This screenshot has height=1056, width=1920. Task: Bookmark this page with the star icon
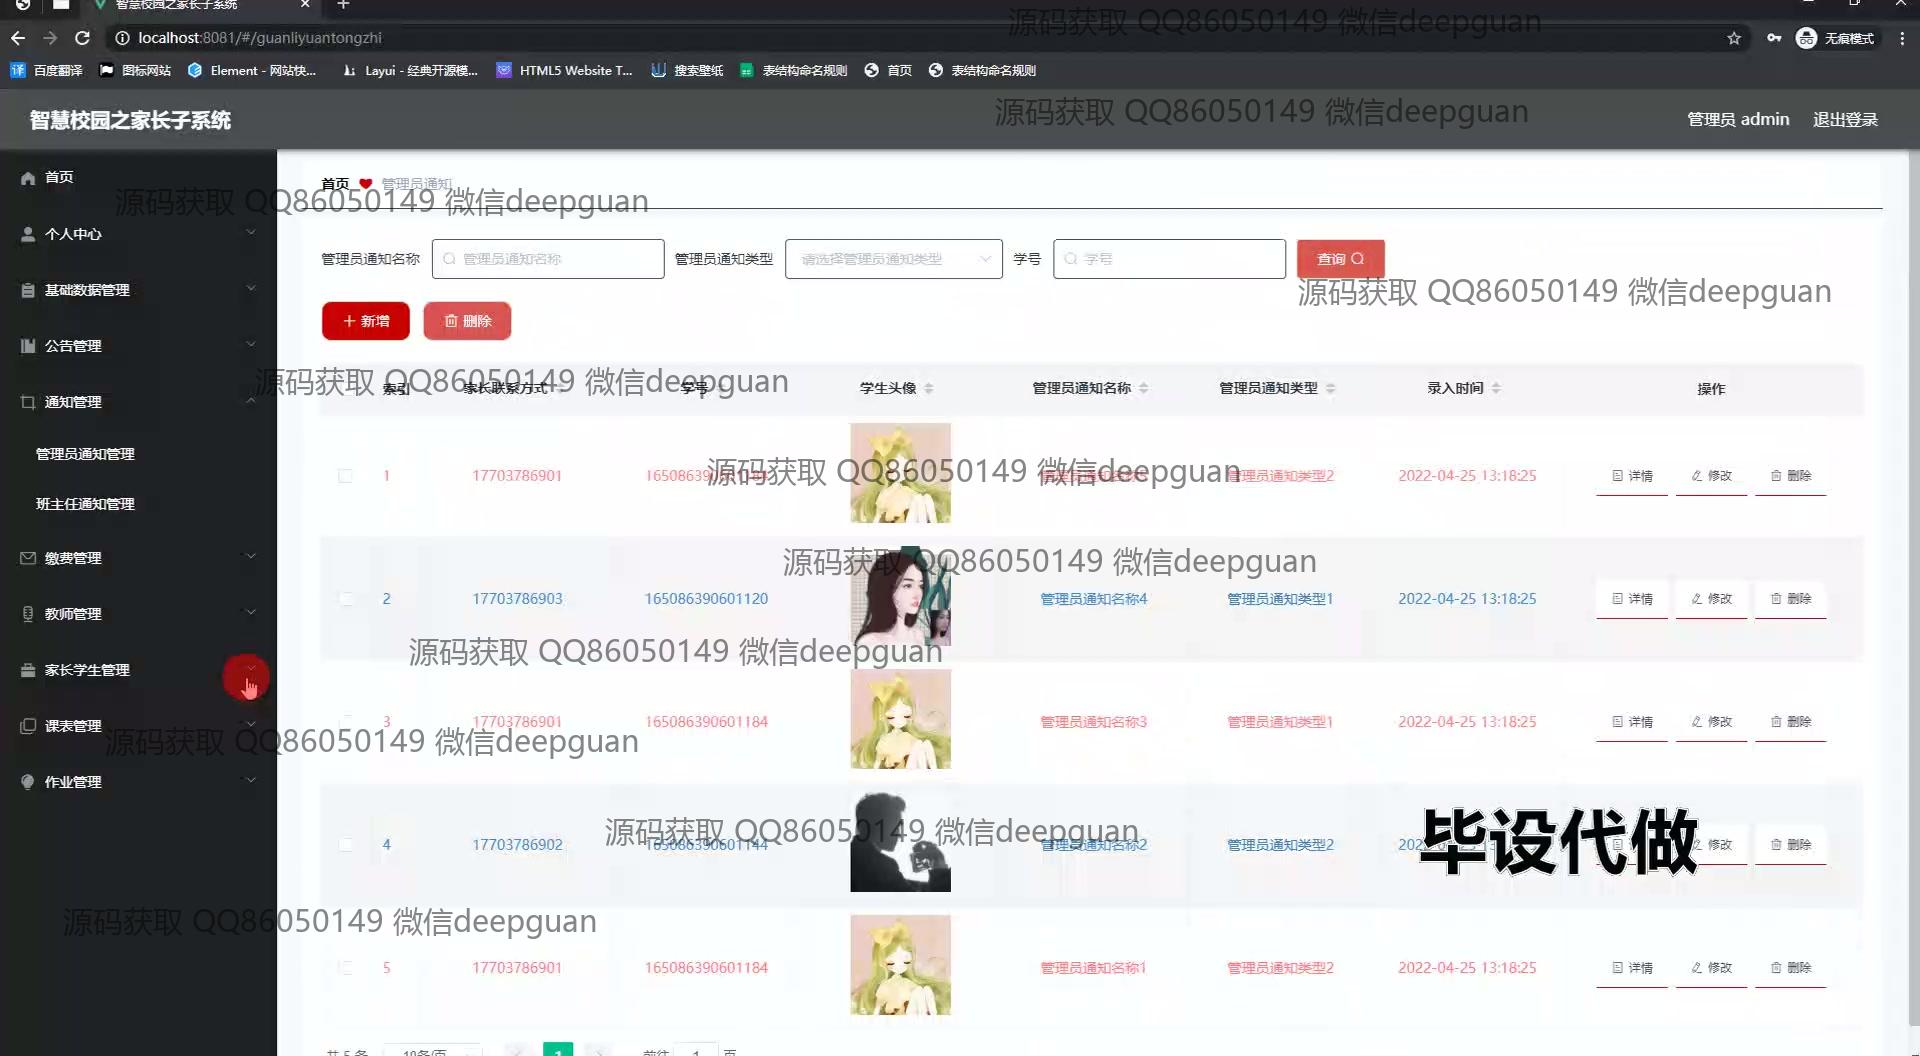(1733, 38)
